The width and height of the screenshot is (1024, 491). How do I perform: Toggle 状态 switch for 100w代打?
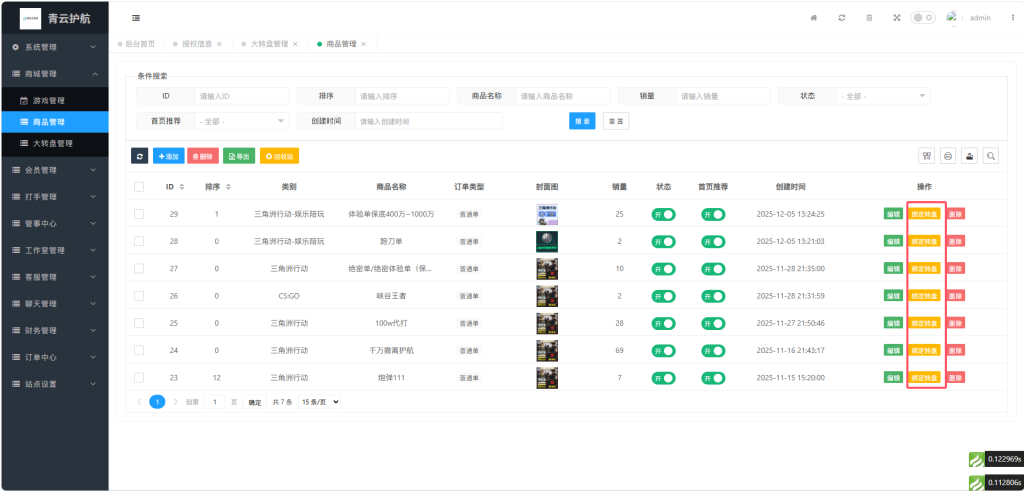664,323
